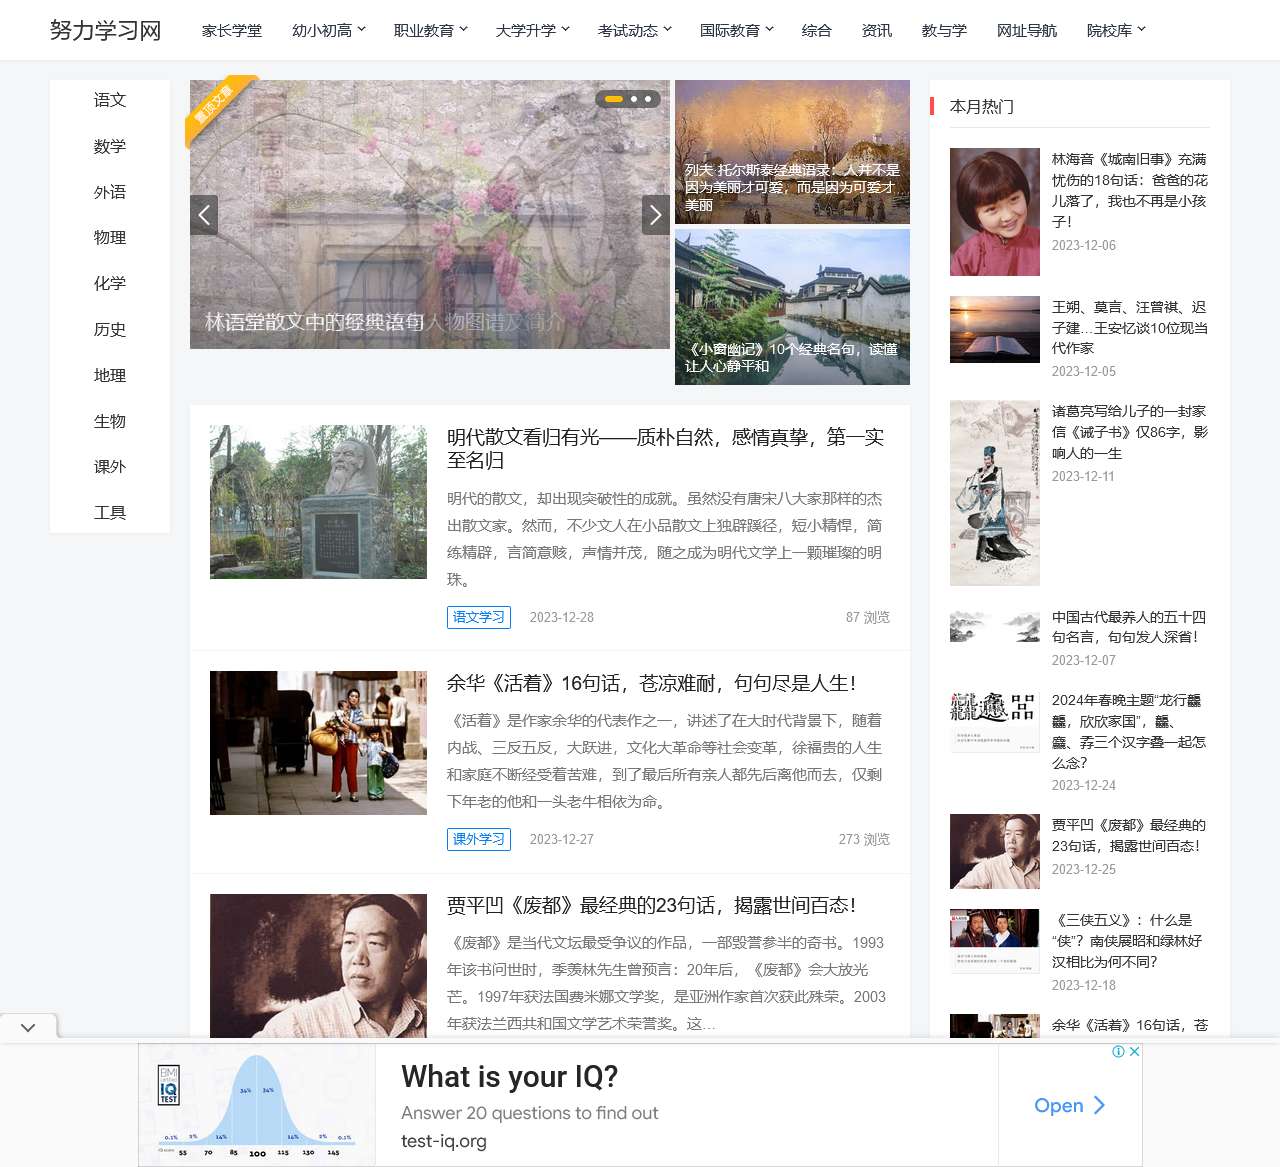This screenshot has height=1167, width=1280.
Task: Open 网址导航 menu item
Action: tap(1027, 31)
